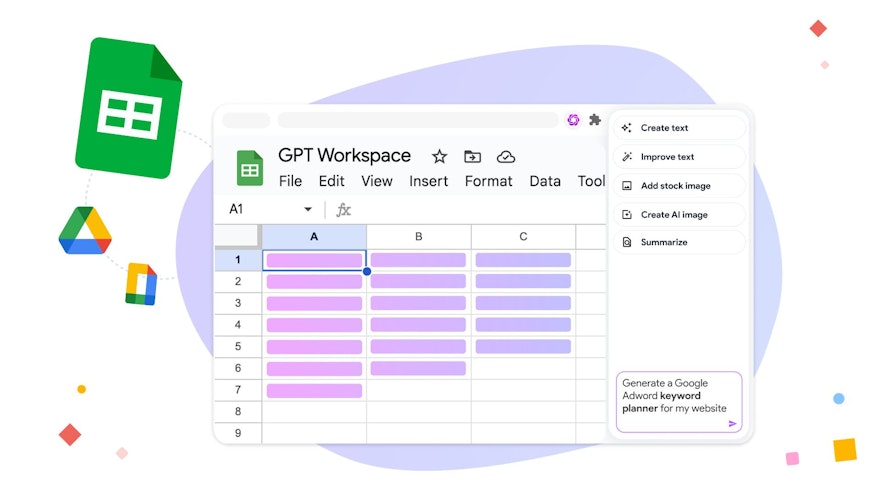
Task: Click the document icon beside Summarize
Action: [627, 242]
